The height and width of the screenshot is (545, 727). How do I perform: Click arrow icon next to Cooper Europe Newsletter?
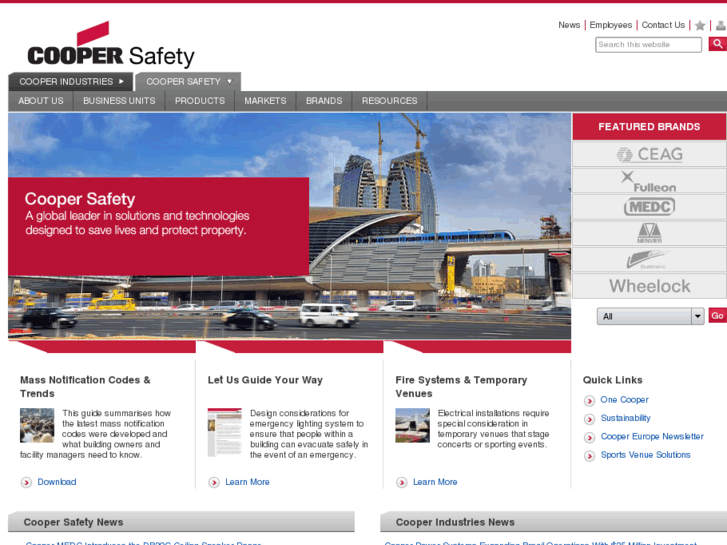click(589, 437)
